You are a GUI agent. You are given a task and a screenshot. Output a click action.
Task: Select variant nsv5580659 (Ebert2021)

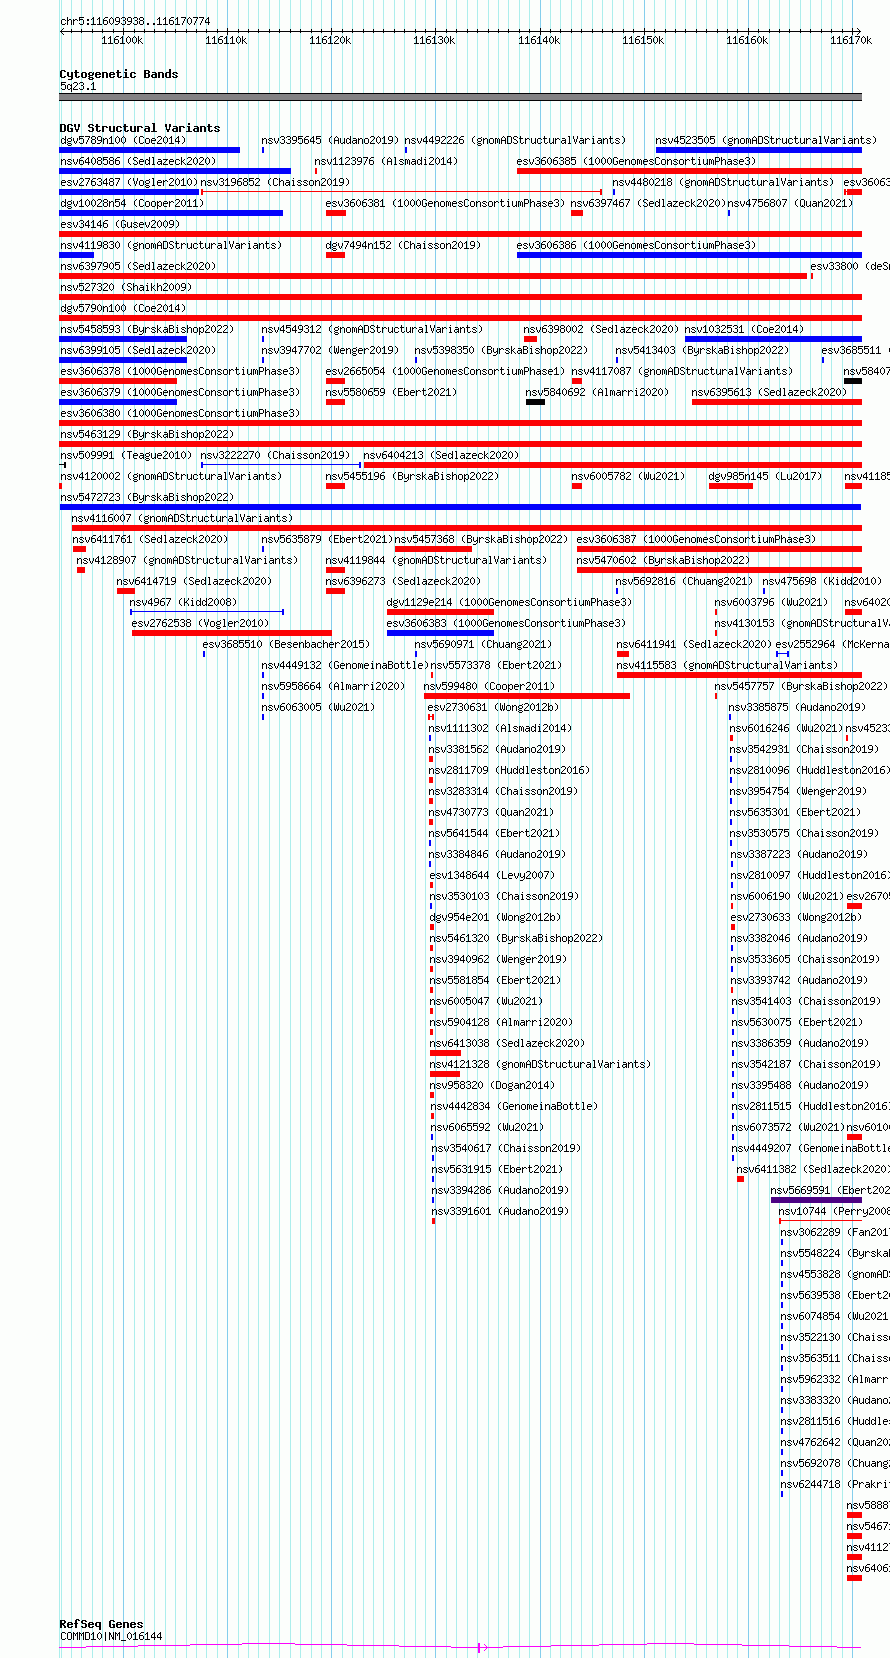392,392
